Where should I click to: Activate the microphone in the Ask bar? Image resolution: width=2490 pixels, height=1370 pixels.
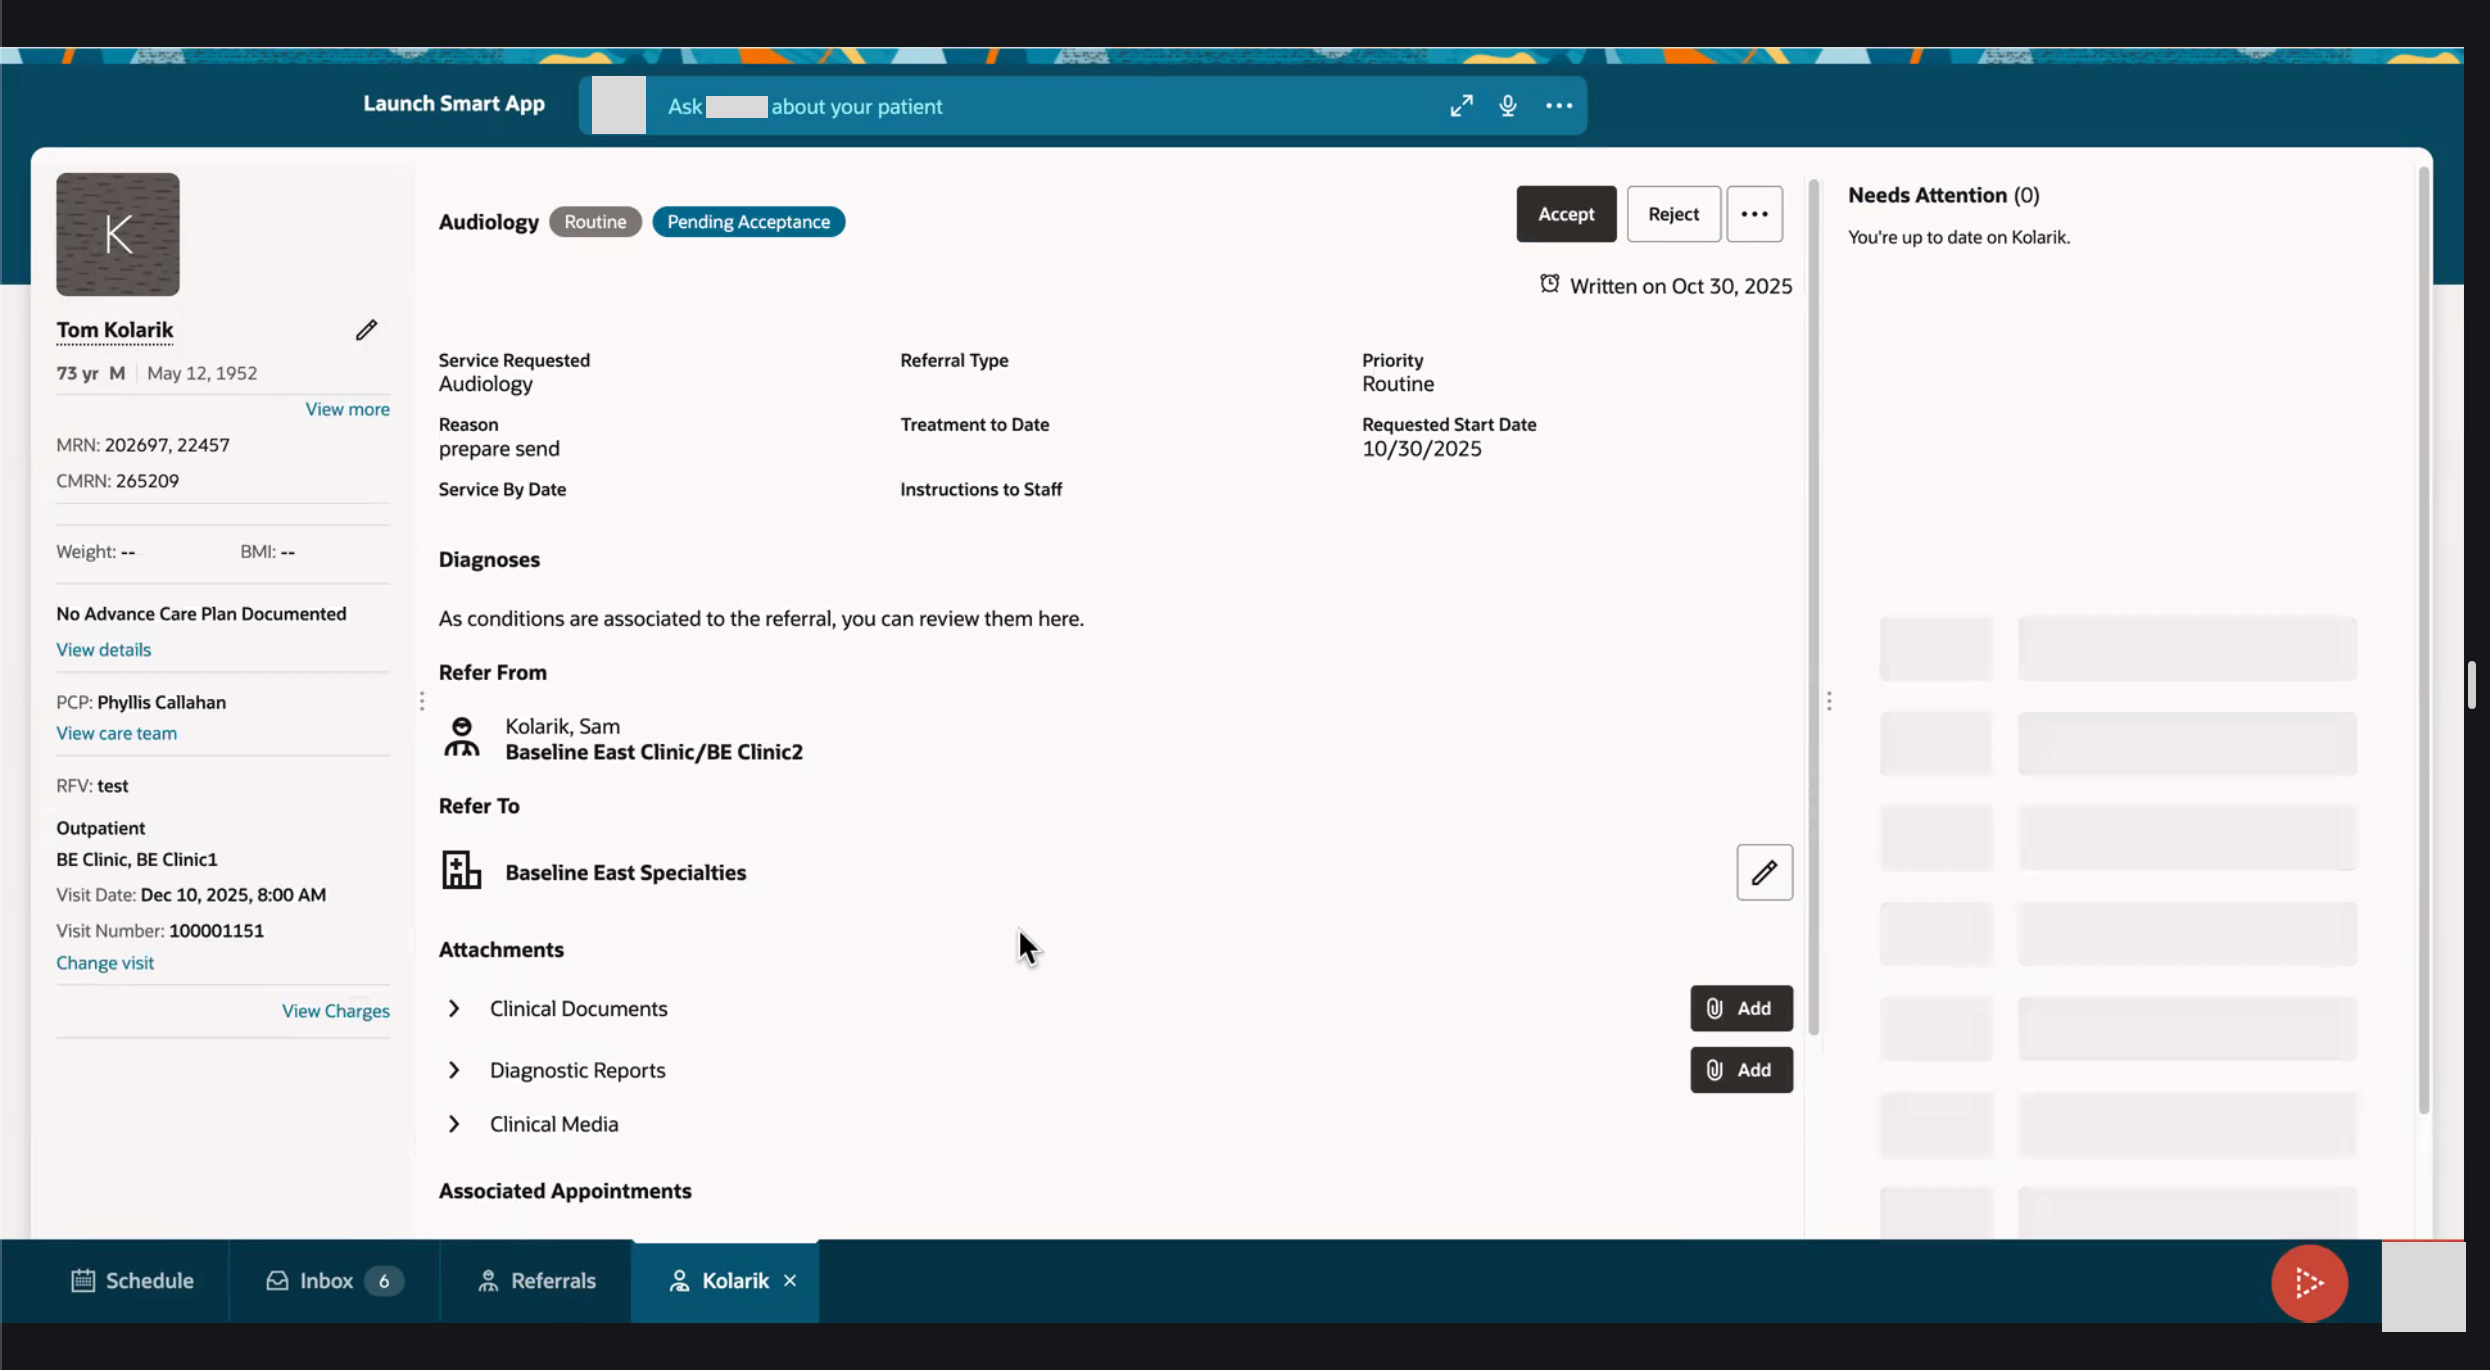1508,106
